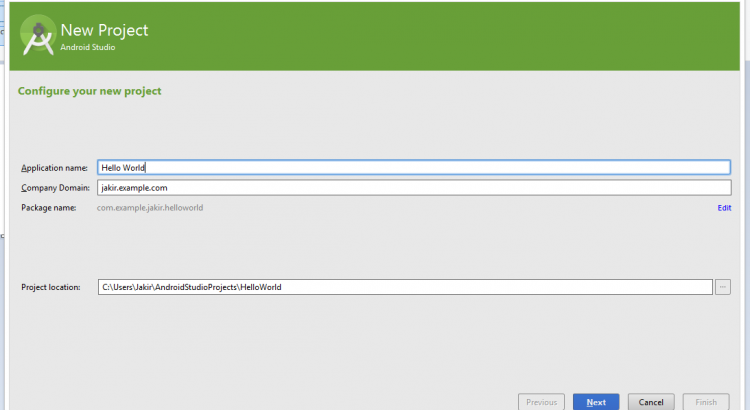Open package name editing via Edit link
750x410 pixels.
click(724, 208)
